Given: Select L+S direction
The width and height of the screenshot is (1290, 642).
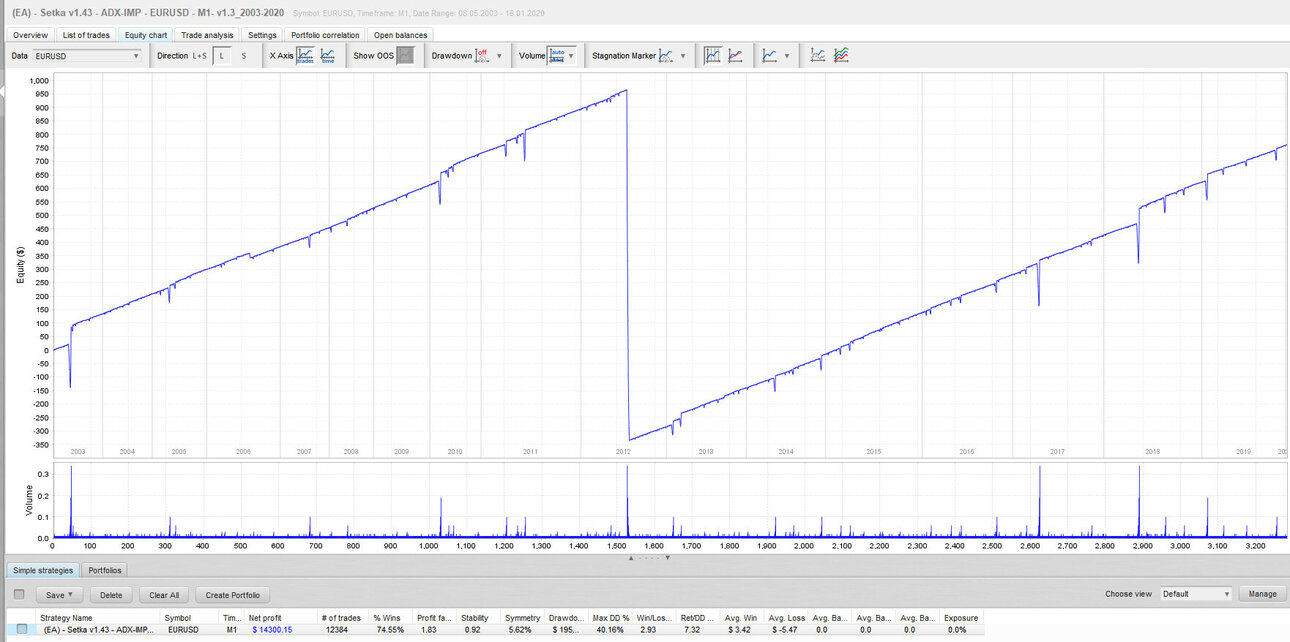Looking at the screenshot, I should 200,56.
